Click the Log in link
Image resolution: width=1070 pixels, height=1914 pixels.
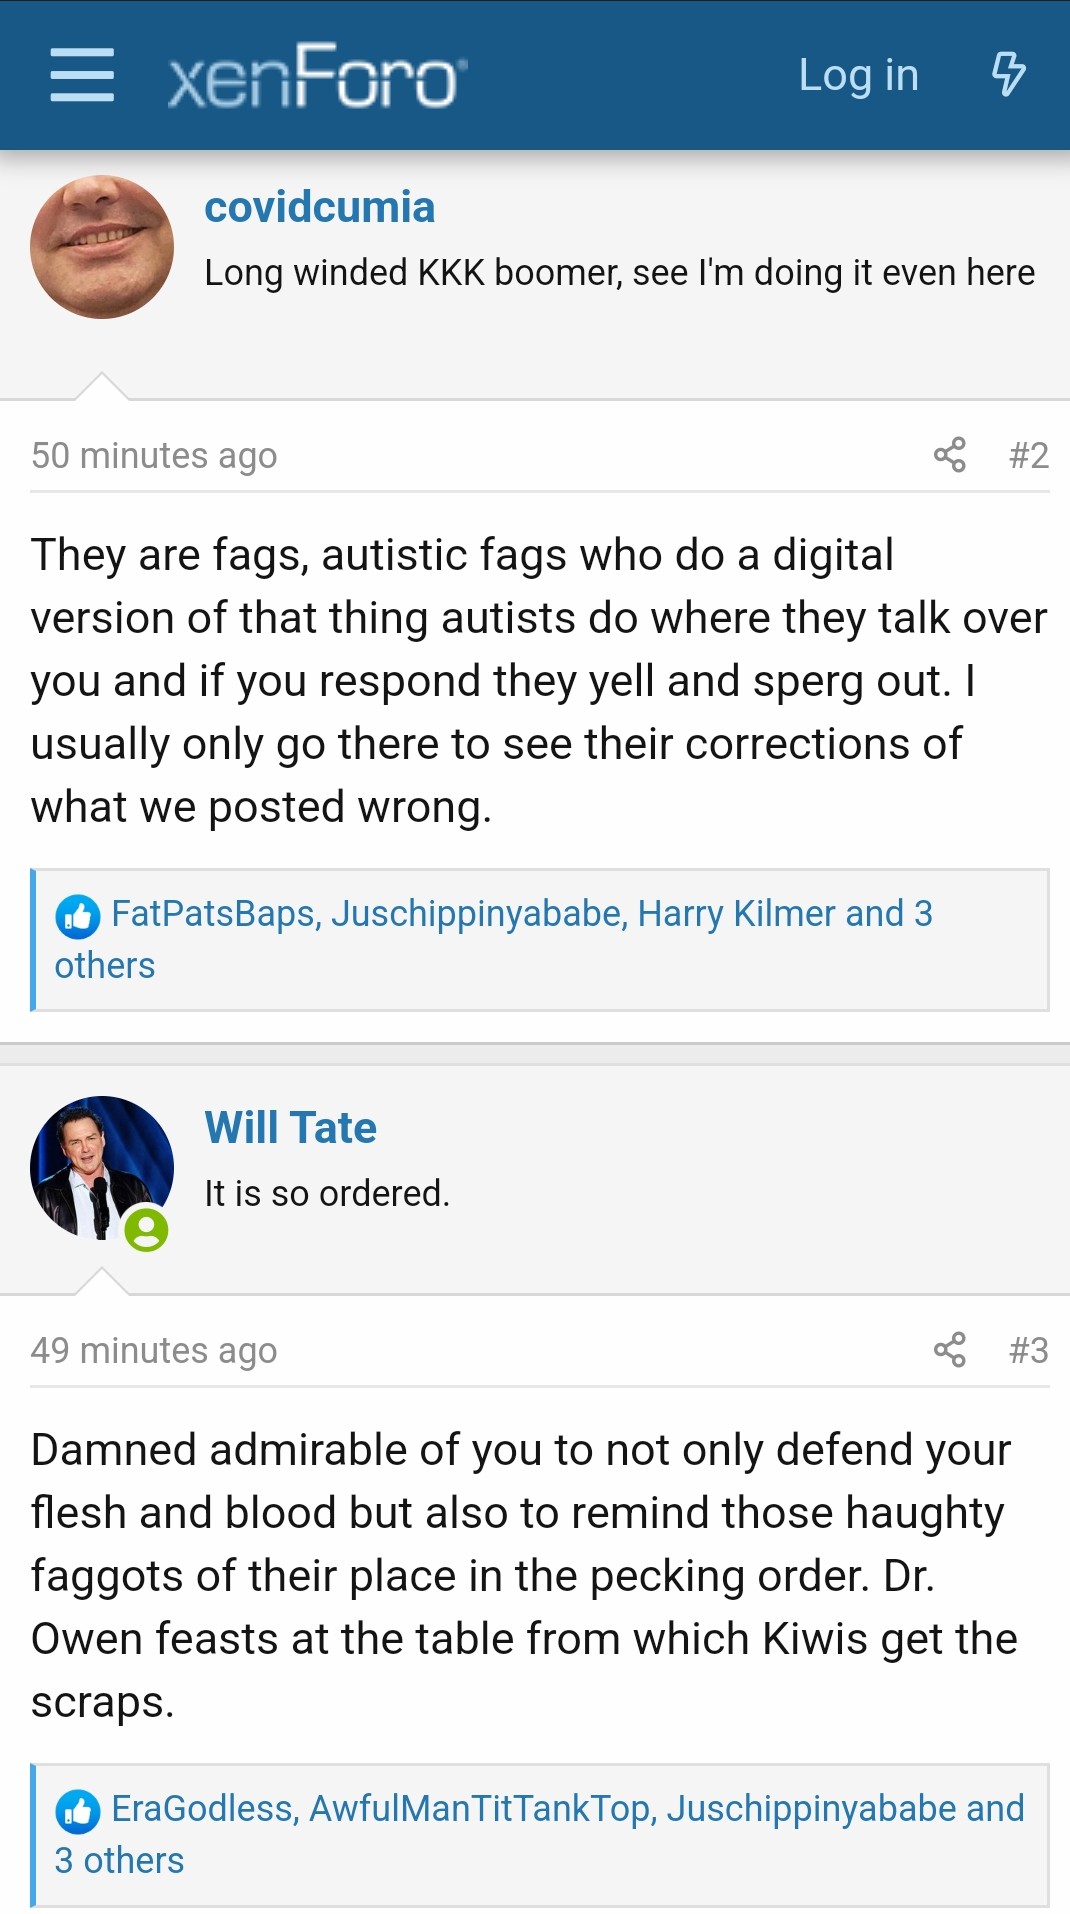(x=858, y=75)
